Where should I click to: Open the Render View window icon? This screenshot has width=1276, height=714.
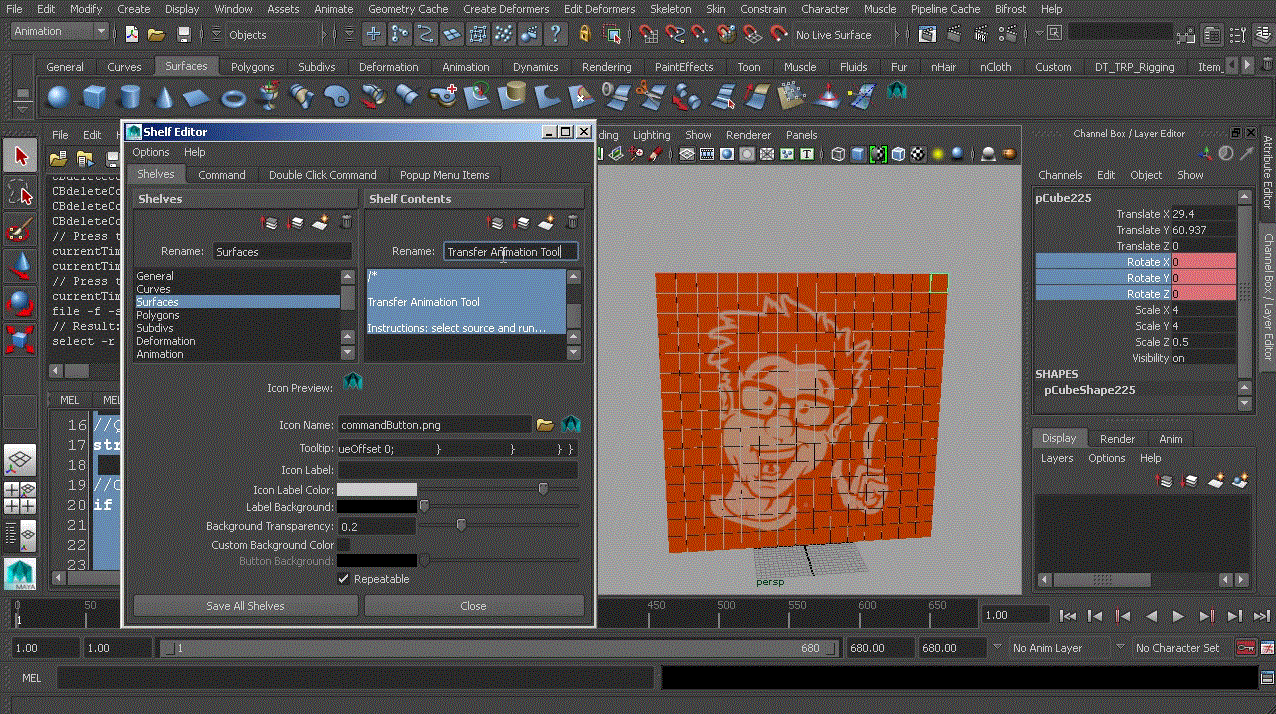927,34
